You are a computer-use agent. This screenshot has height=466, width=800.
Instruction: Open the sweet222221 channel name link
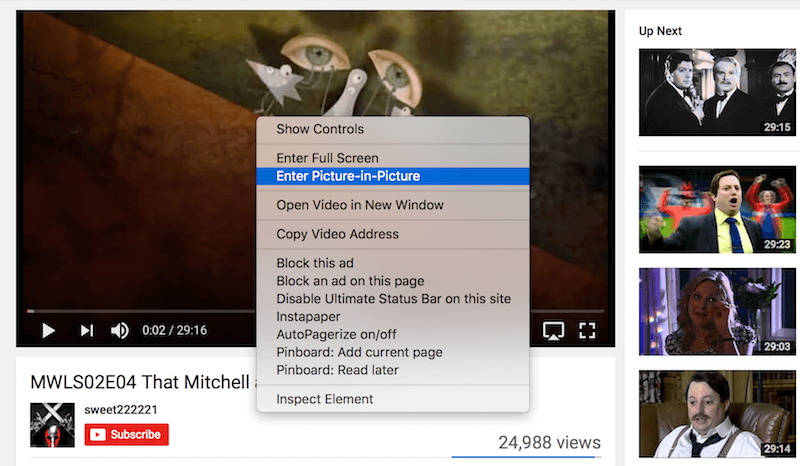[121, 410]
